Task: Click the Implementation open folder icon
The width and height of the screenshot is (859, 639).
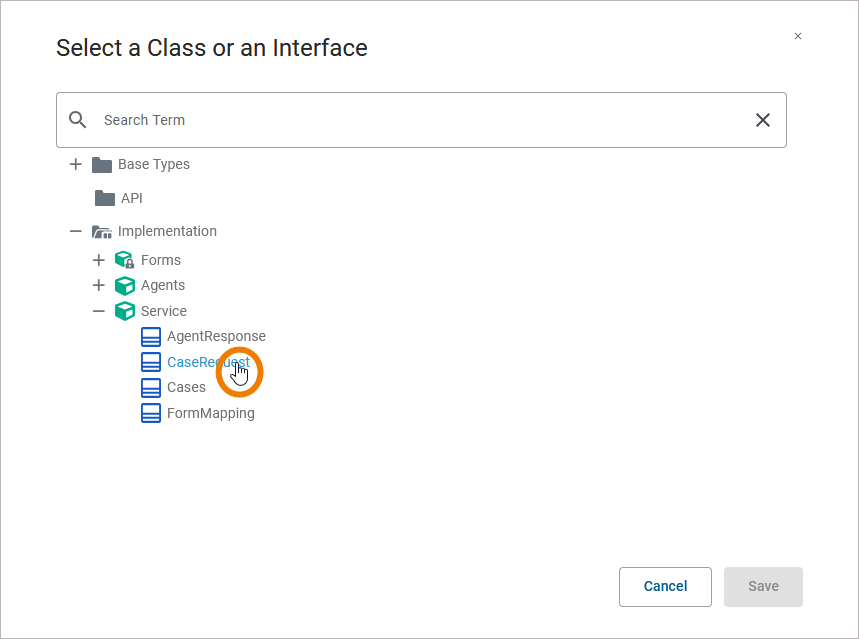Action: (x=102, y=231)
